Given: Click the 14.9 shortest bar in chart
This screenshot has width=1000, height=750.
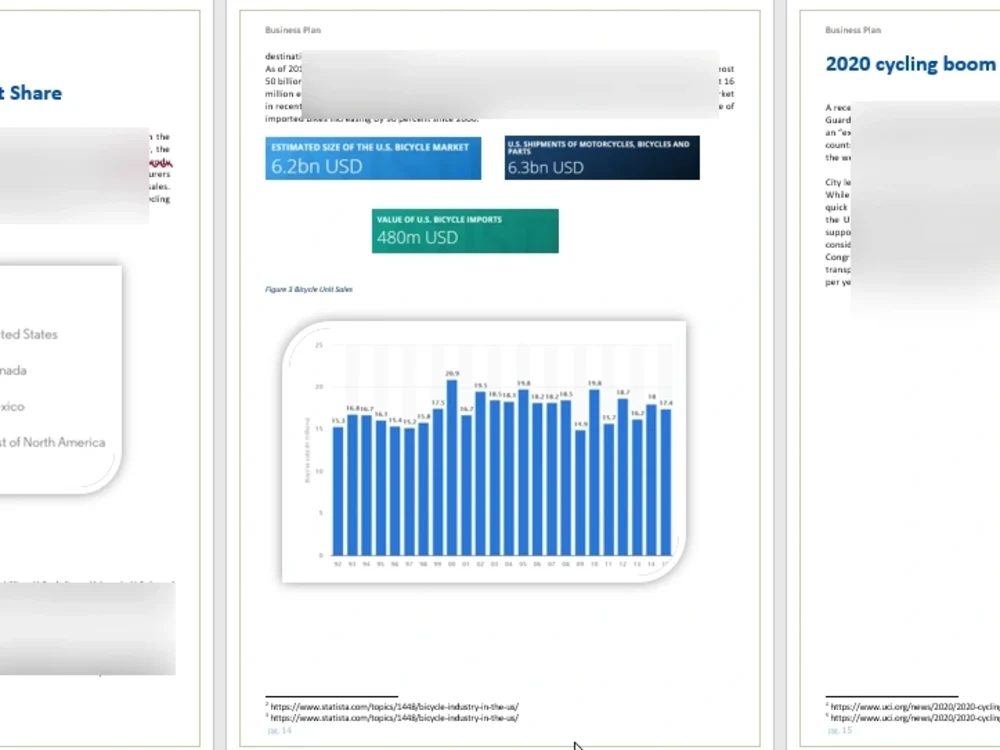Looking at the screenshot, I should coord(580,492).
